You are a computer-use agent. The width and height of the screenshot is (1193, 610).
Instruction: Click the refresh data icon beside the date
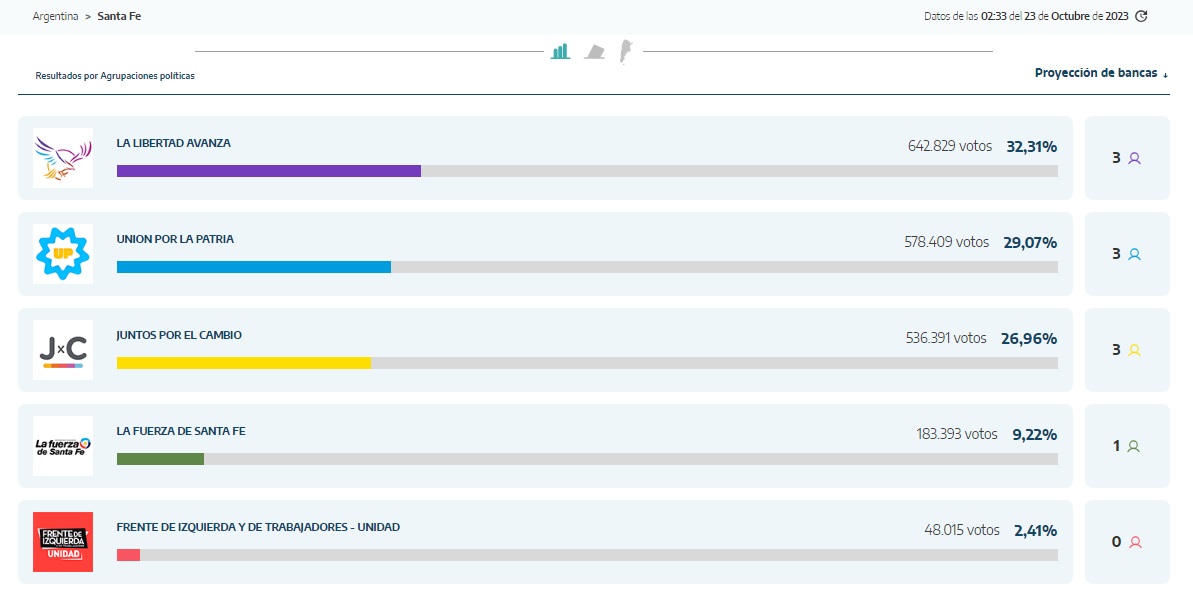1141,16
